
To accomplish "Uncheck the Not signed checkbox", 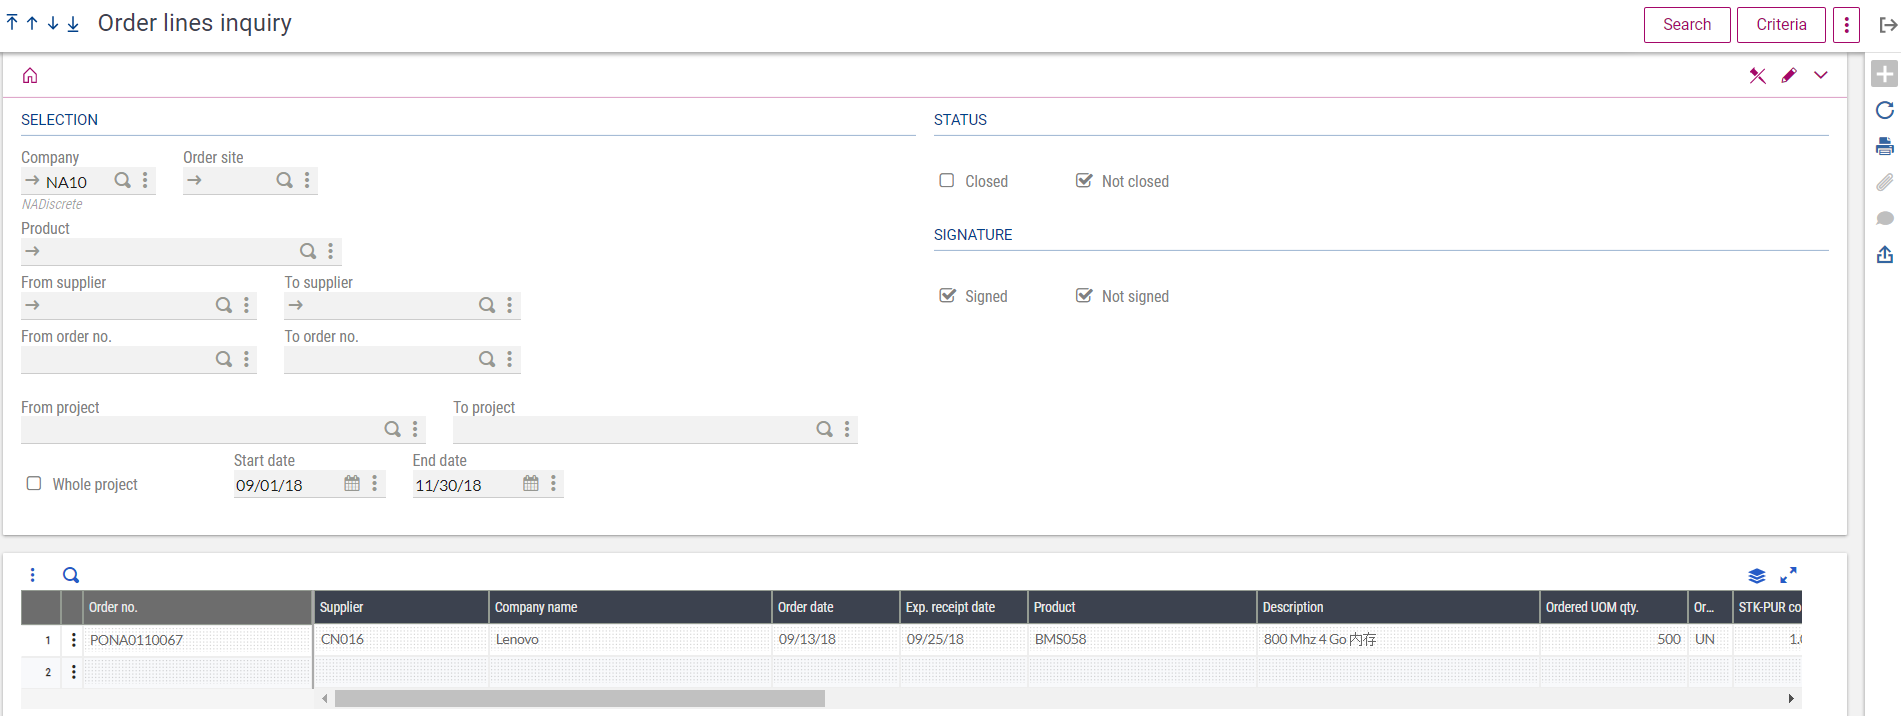I will coord(1084,296).
